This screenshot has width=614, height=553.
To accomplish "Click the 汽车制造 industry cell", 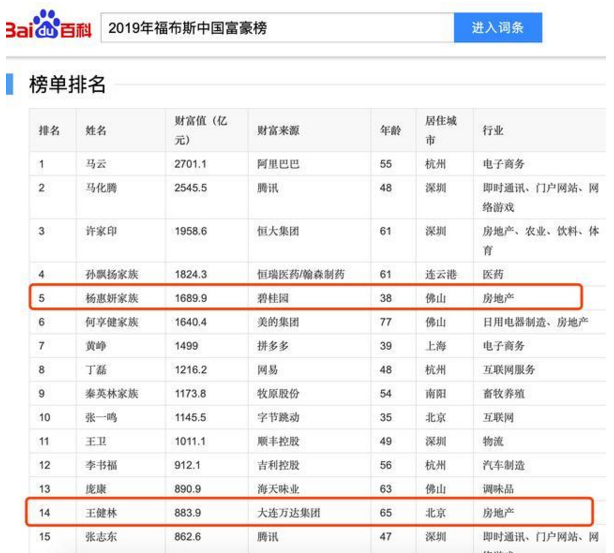I will pyautogui.click(x=504, y=465).
